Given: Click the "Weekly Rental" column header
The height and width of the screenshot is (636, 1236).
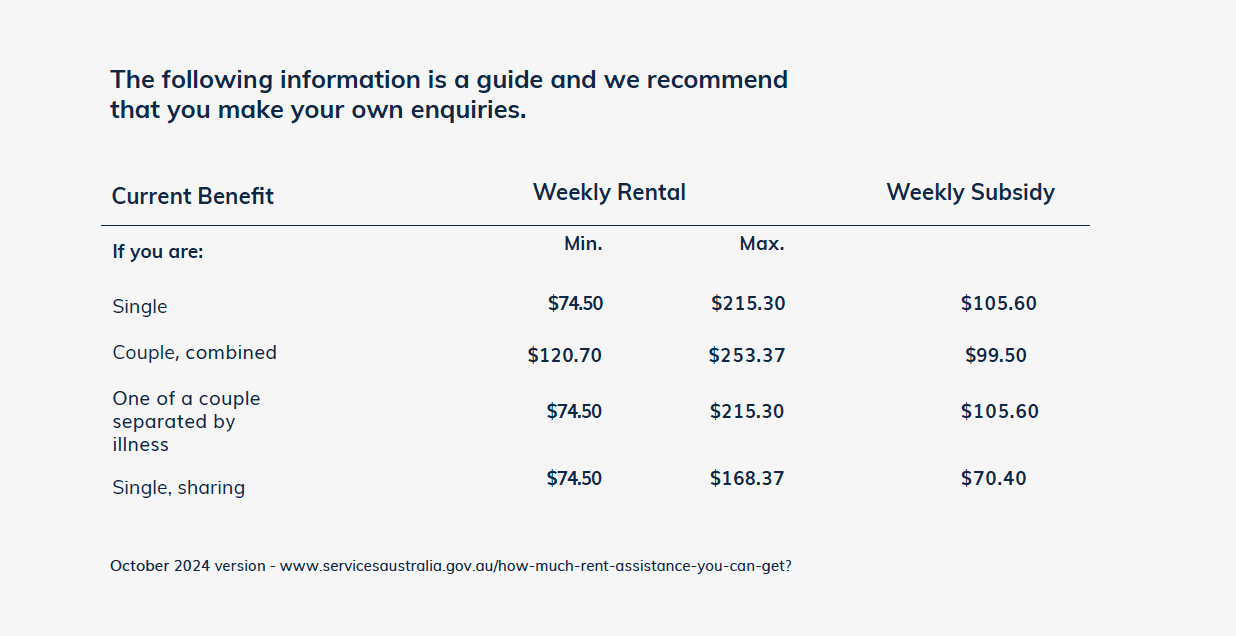Looking at the screenshot, I should [x=609, y=192].
